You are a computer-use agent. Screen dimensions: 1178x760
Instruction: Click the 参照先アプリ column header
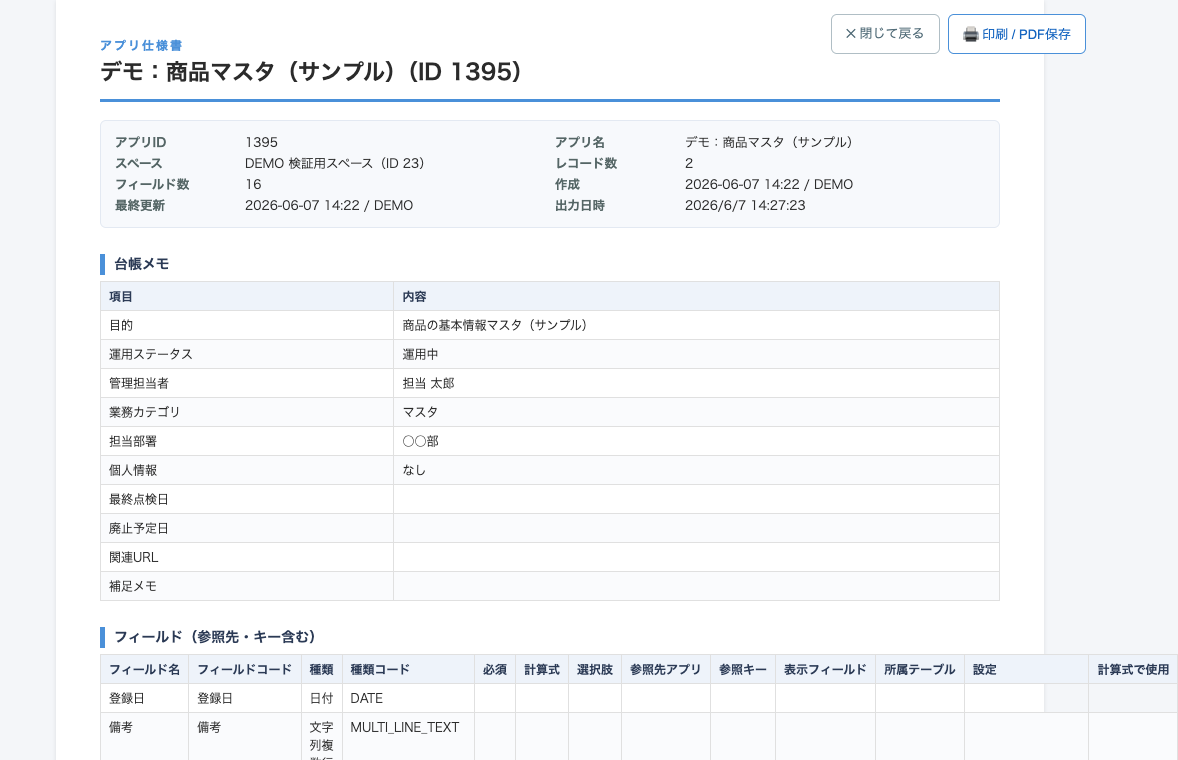(665, 669)
